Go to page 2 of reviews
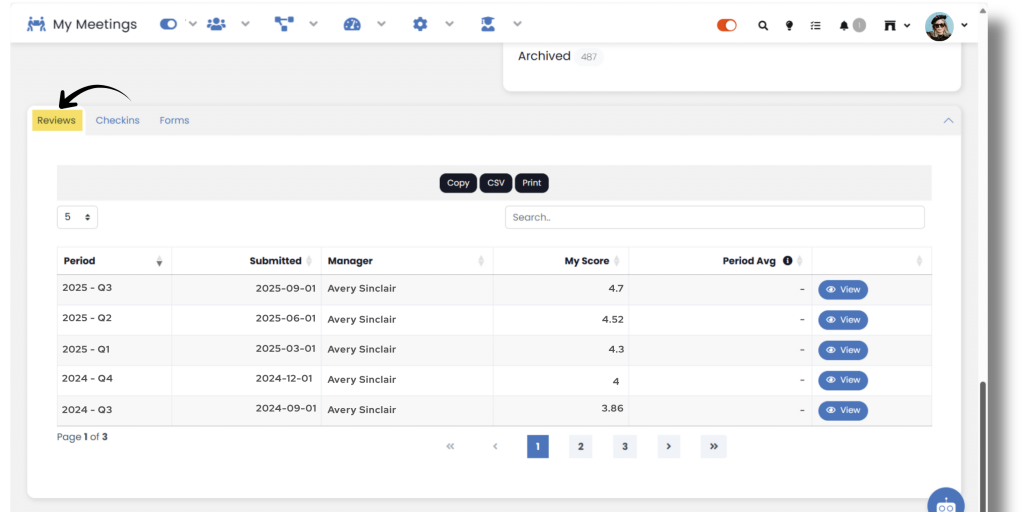Viewport: 1024px width, 512px height. click(581, 447)
